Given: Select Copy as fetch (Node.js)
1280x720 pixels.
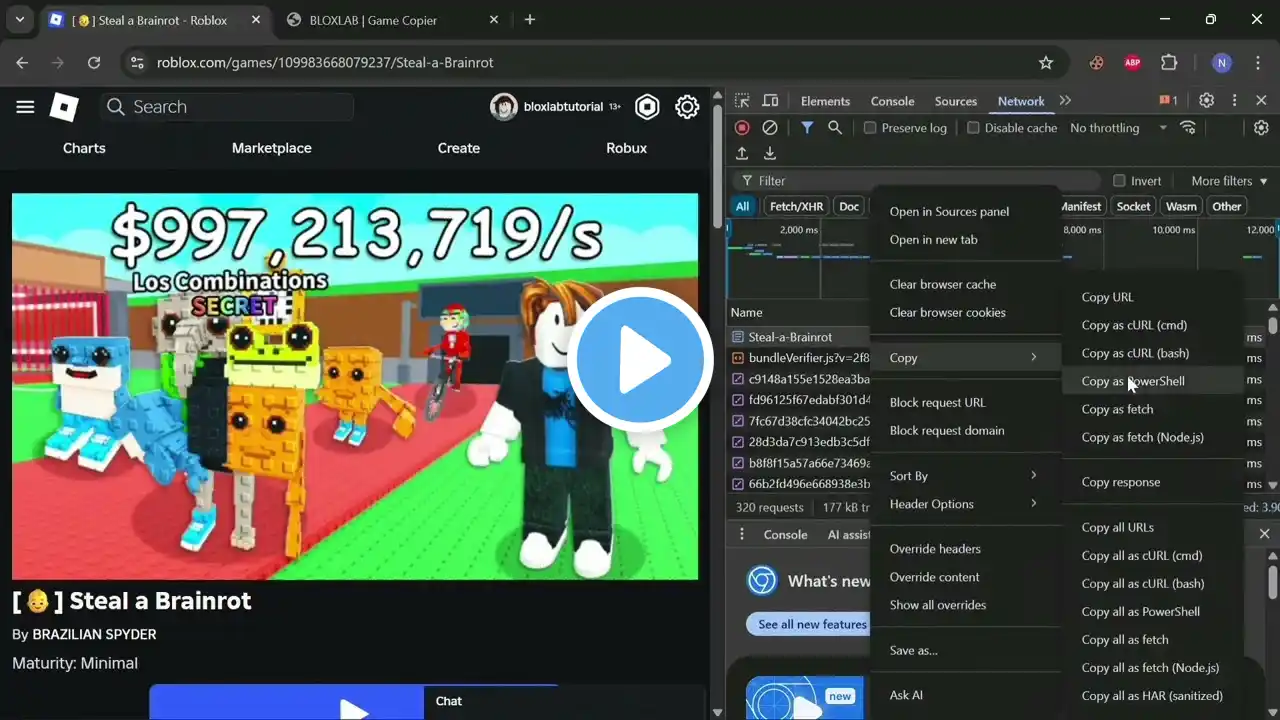Looking at the screenshot, I should 1151,437.
